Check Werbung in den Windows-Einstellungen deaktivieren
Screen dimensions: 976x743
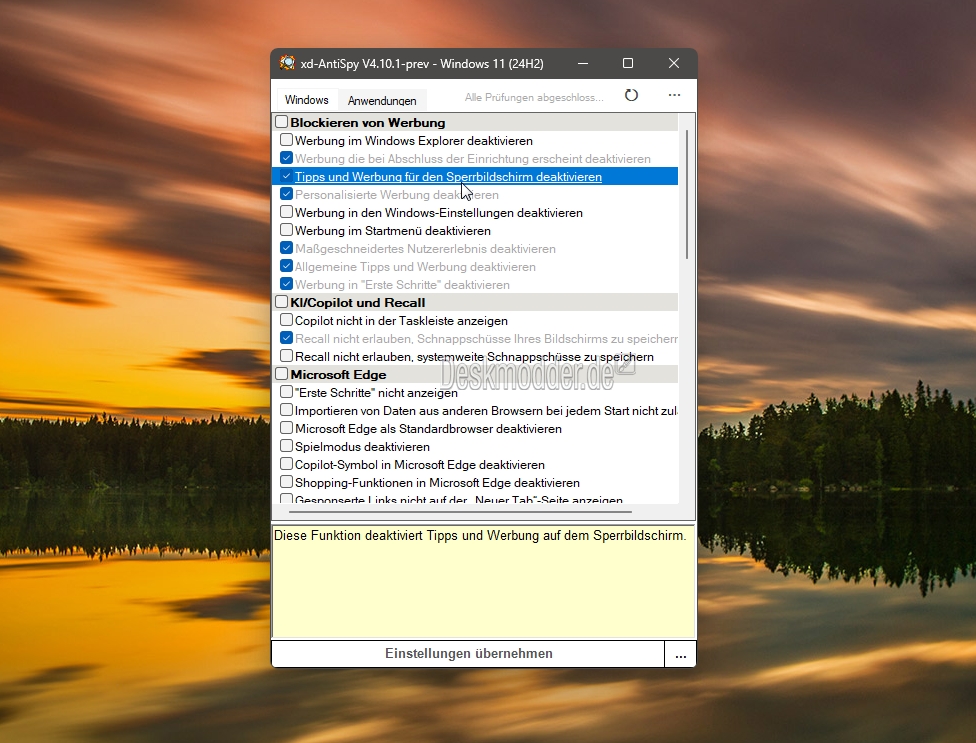point(286,212)
